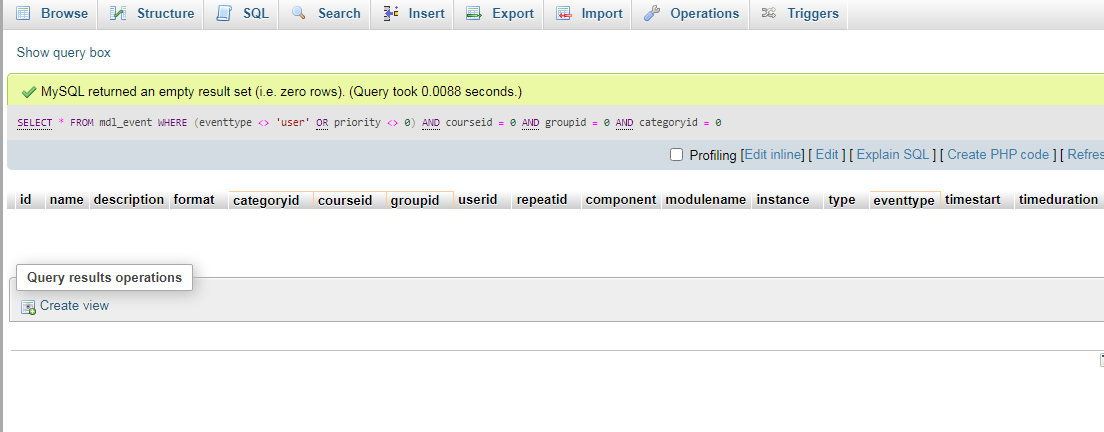Click the SQL tab document icon
1104x432 pixels.
tap(224, 13)
